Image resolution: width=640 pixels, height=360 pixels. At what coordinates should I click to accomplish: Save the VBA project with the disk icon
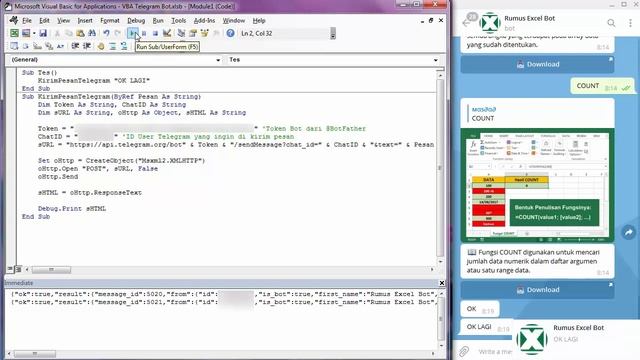coord(43,33)
